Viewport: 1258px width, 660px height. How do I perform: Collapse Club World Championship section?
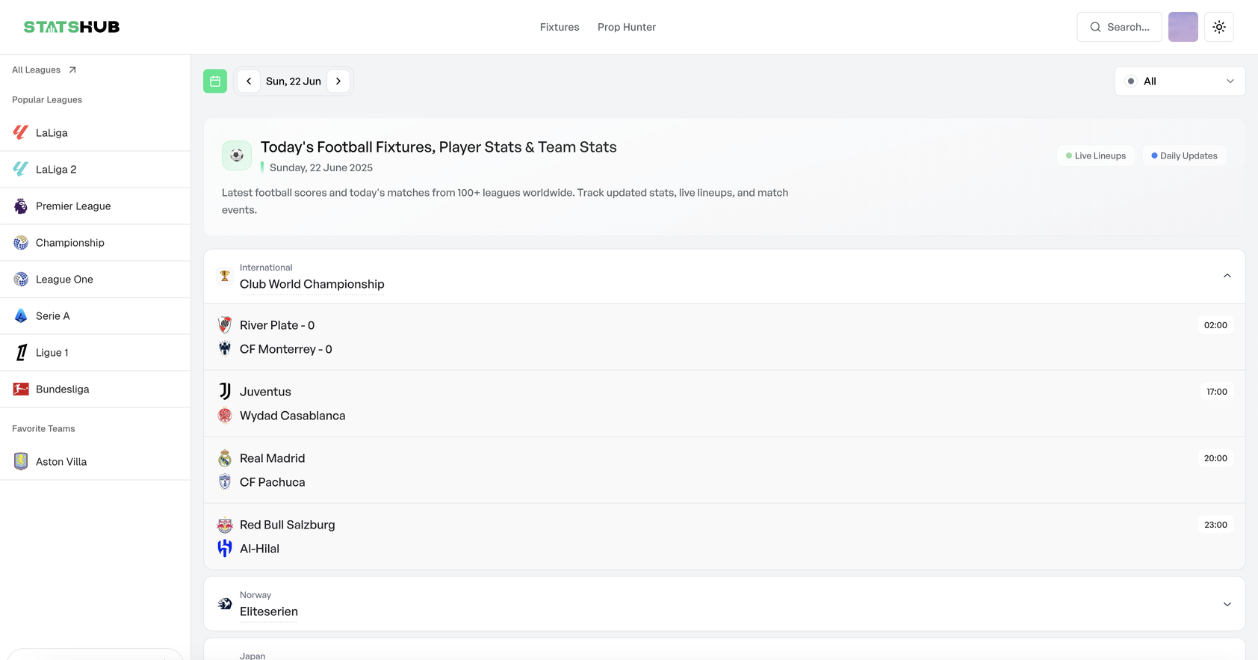coord(1227,276)
